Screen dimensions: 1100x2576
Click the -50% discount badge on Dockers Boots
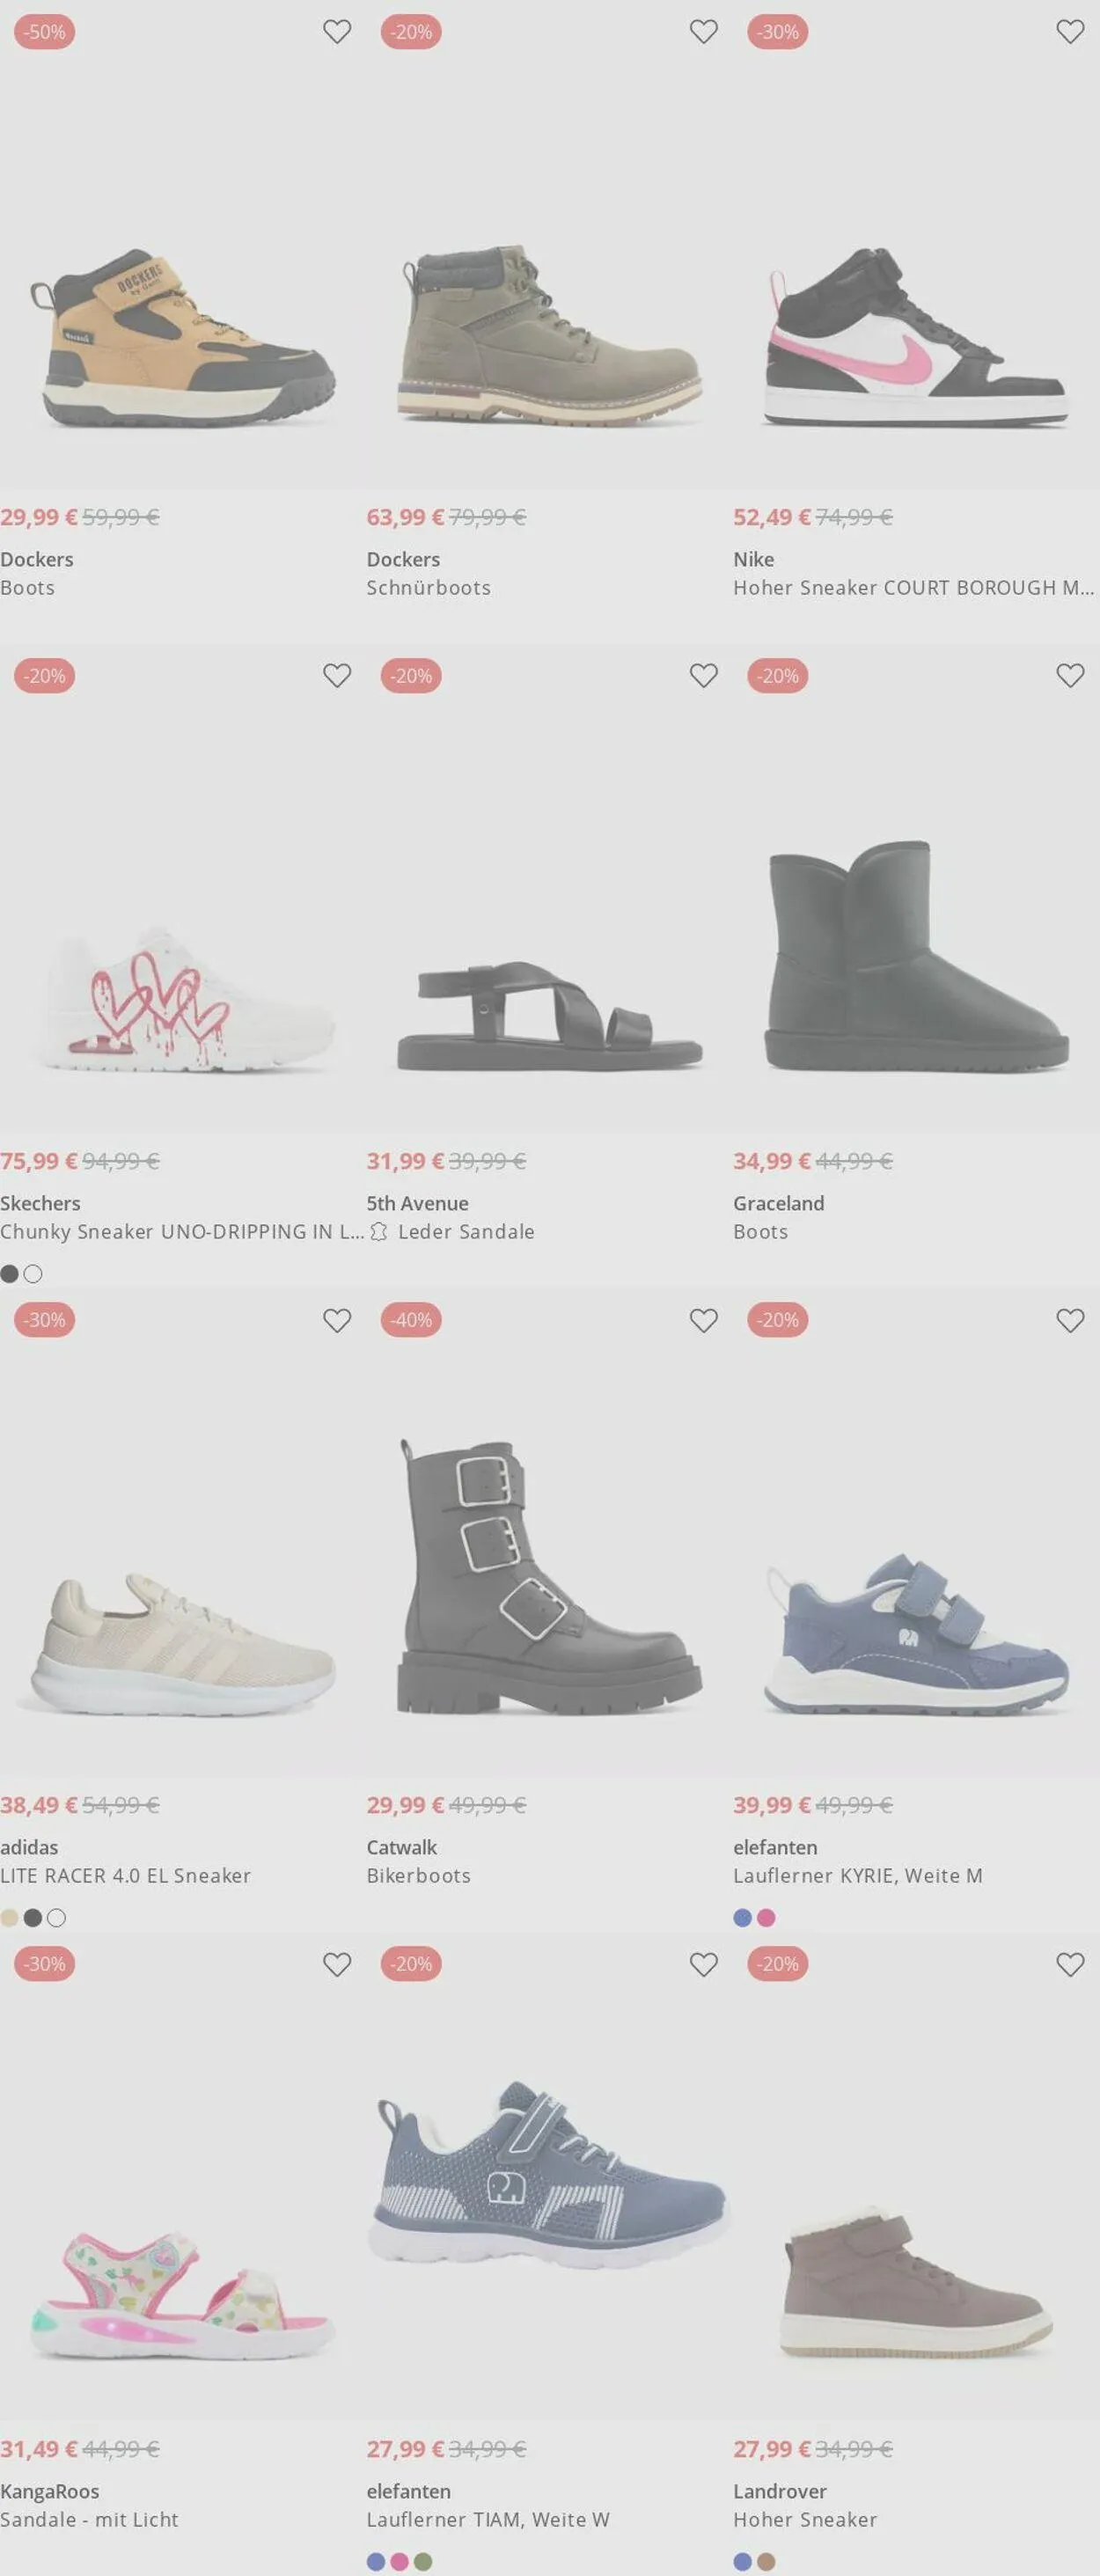pyautogui.click(x=45, y=32)
